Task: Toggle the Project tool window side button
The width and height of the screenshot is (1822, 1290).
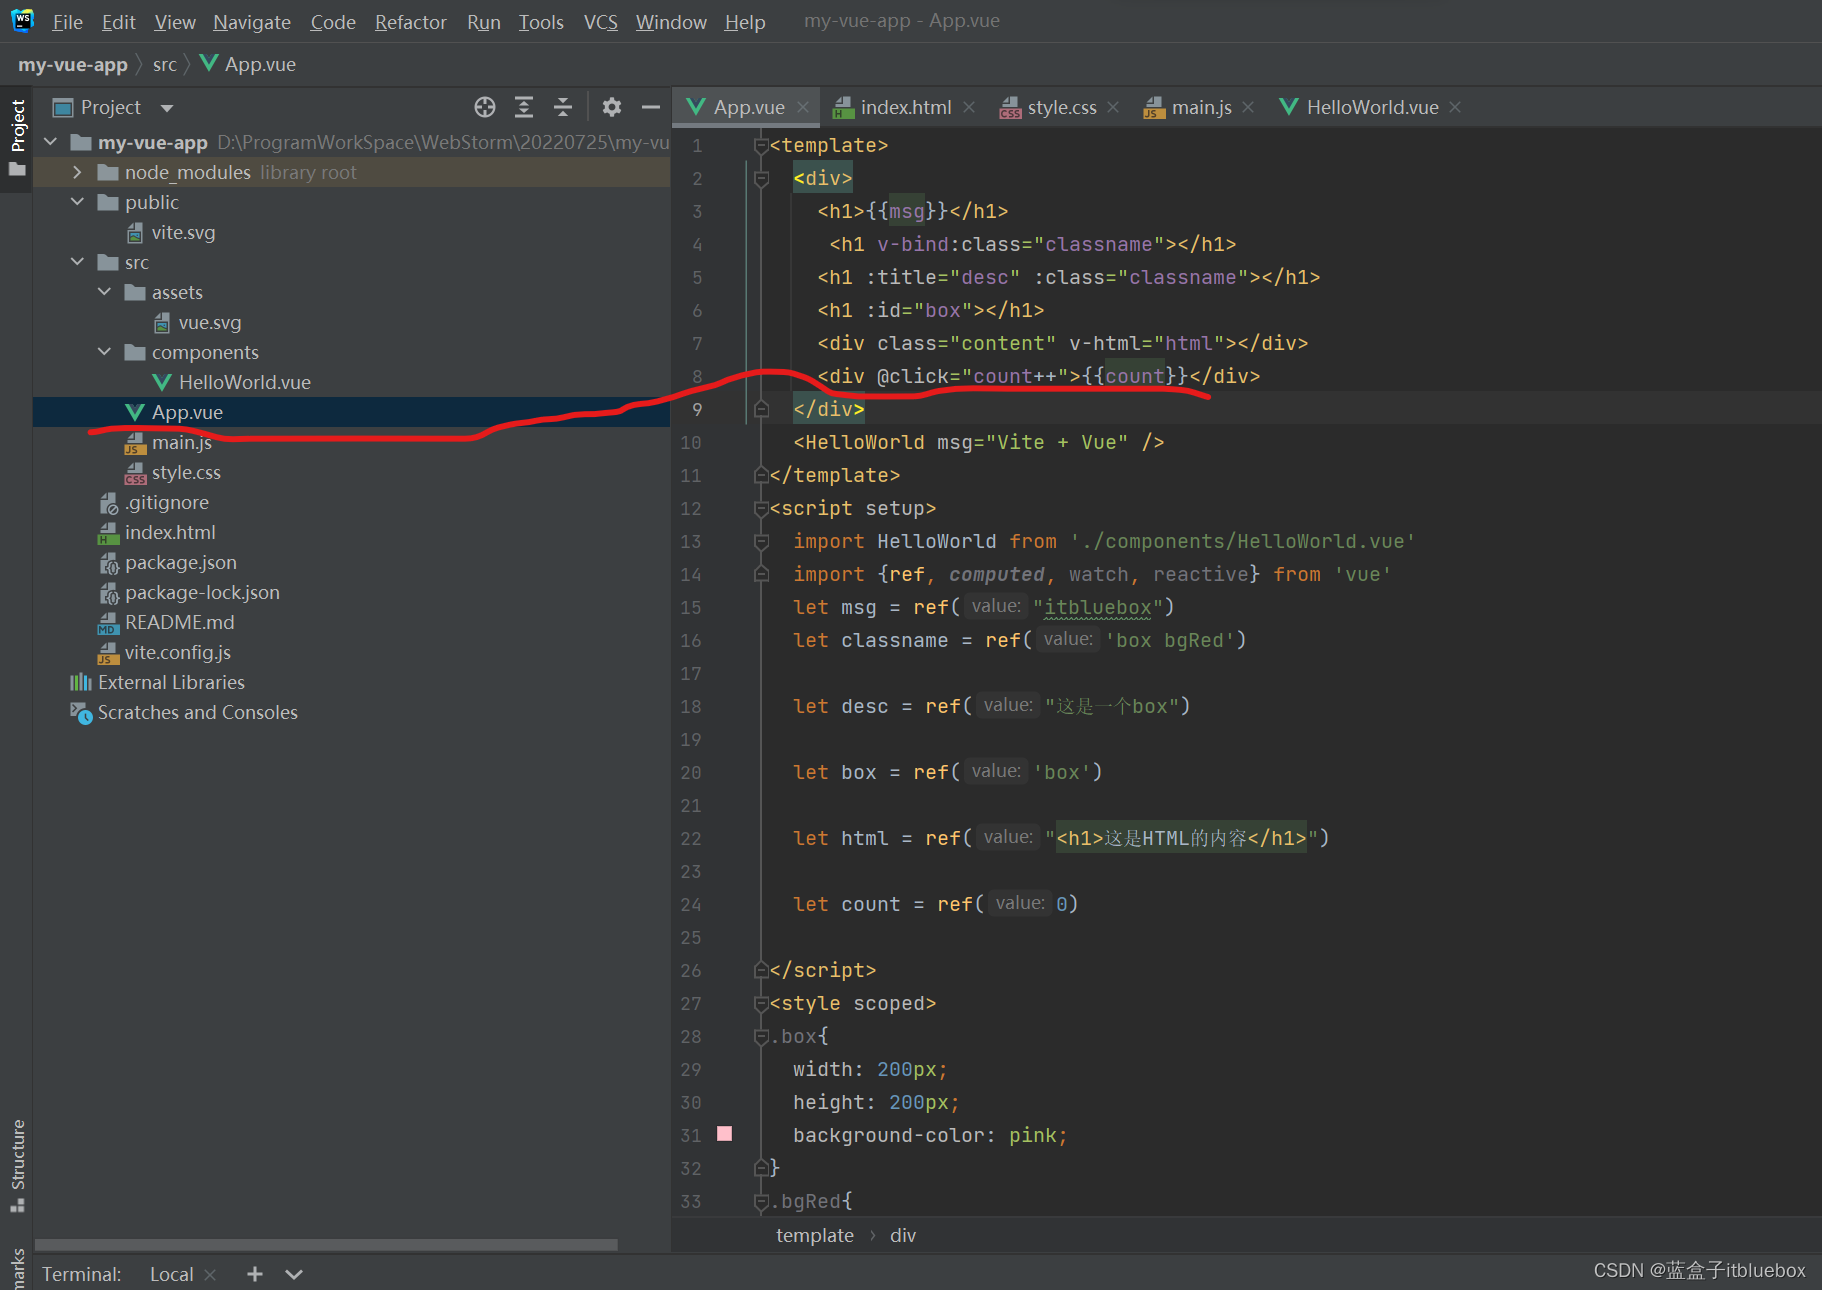Action: 17,138
